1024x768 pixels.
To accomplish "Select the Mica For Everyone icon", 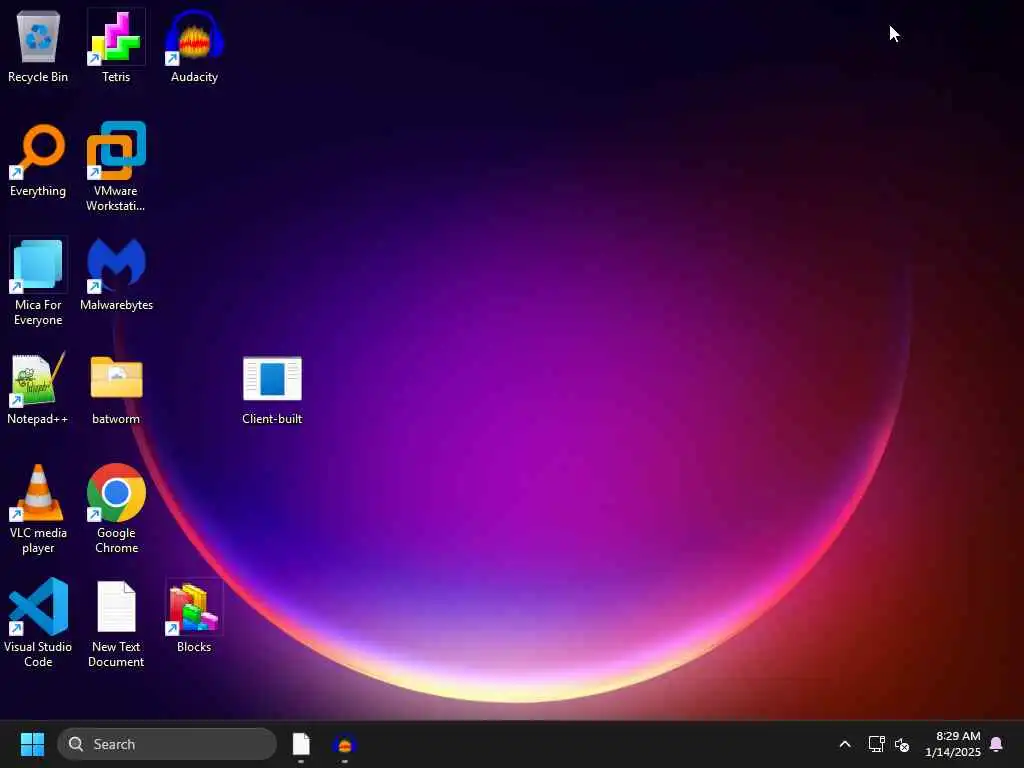I will 38,281.
